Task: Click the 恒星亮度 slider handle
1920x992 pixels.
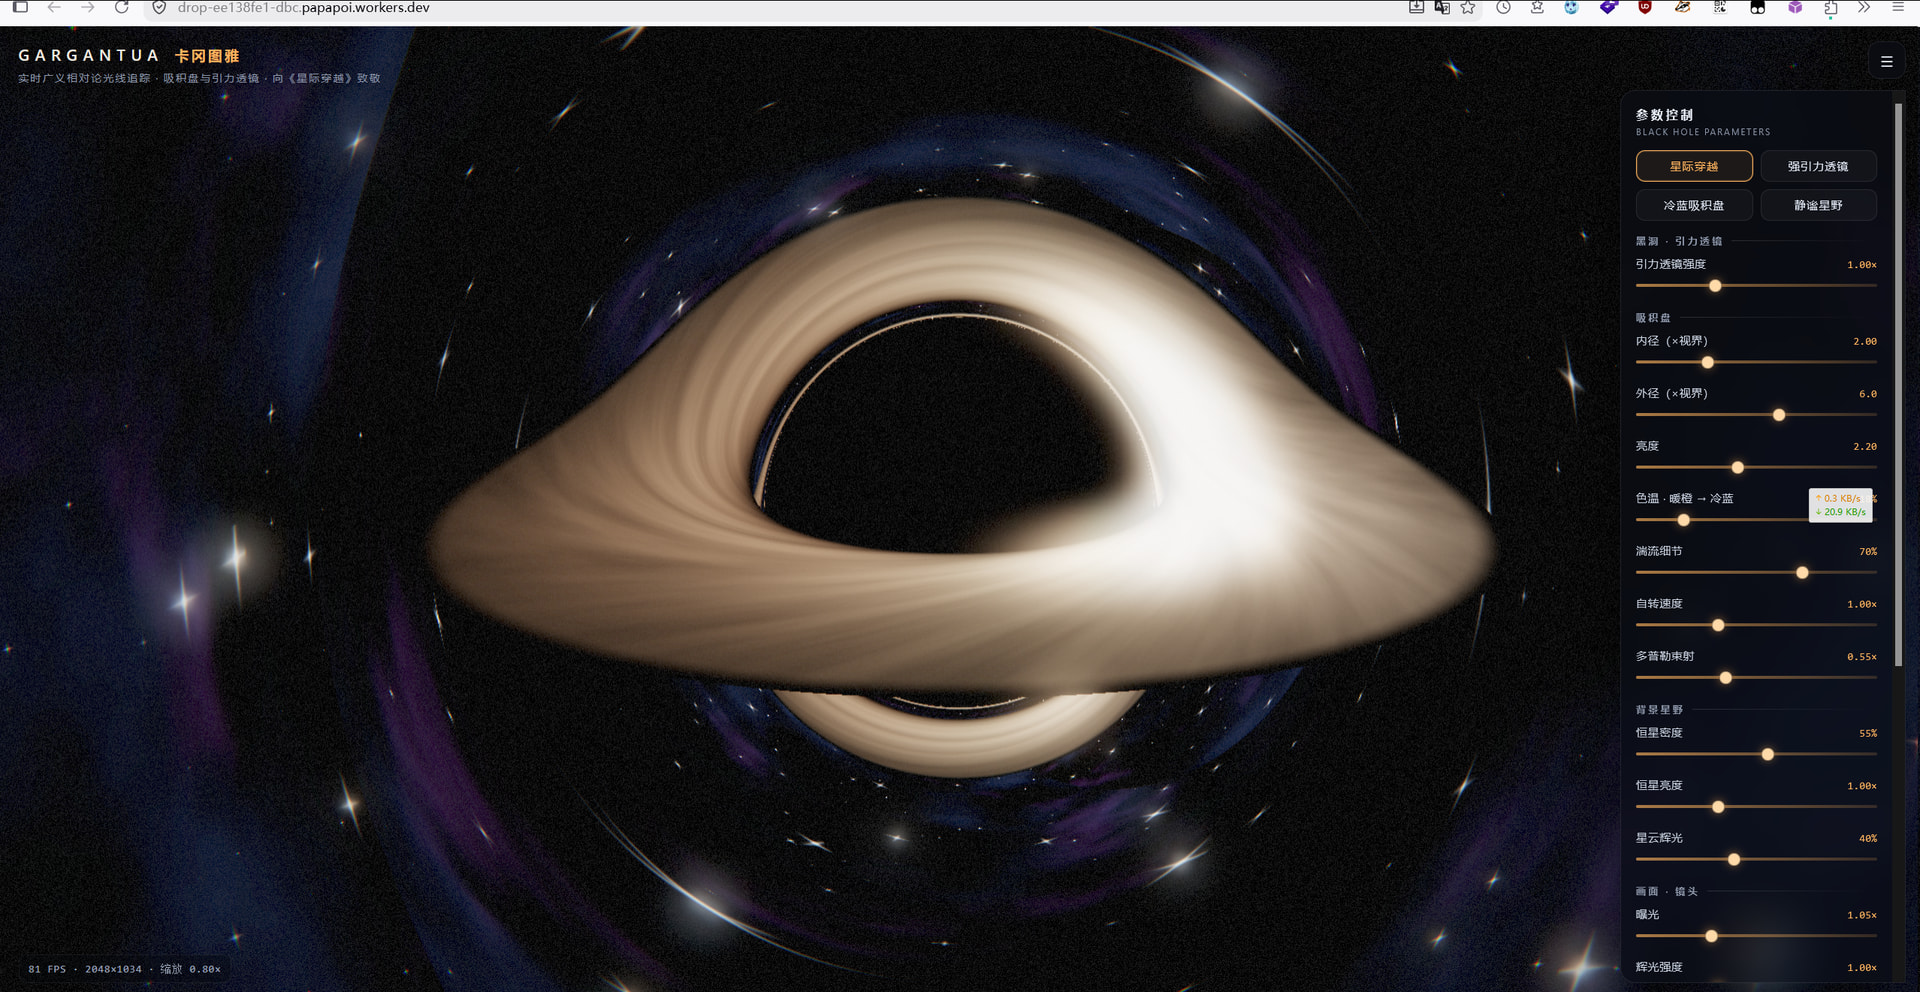Action: click(x=1718, y=807)
